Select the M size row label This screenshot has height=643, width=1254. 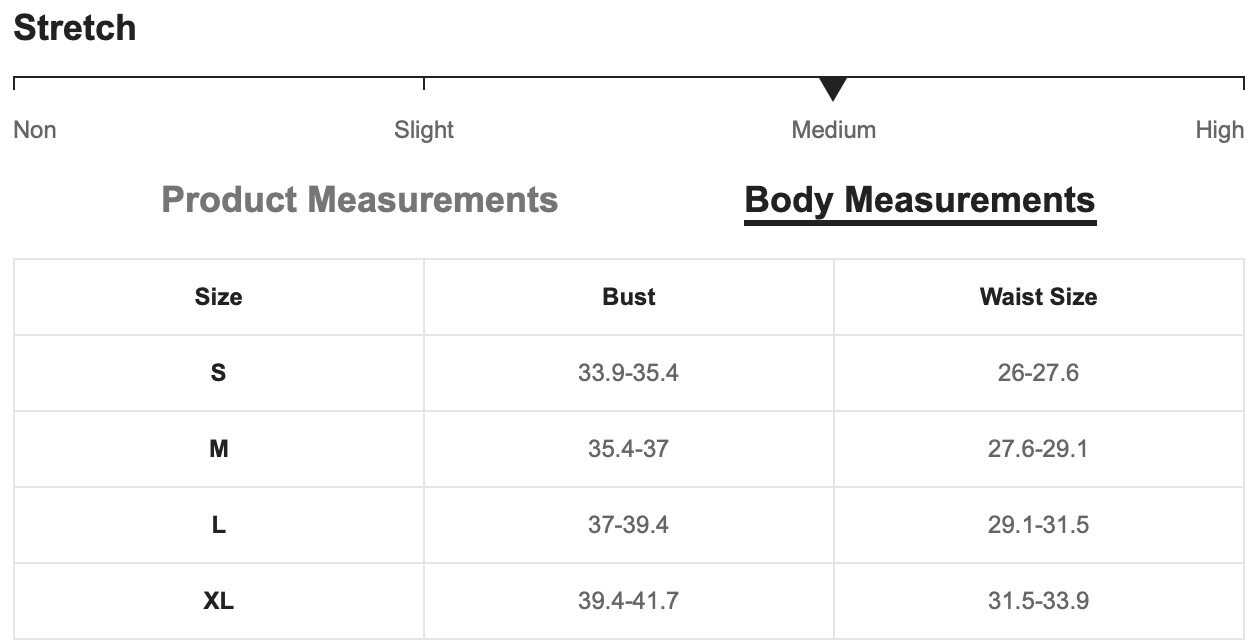click(x=218, y=449)
